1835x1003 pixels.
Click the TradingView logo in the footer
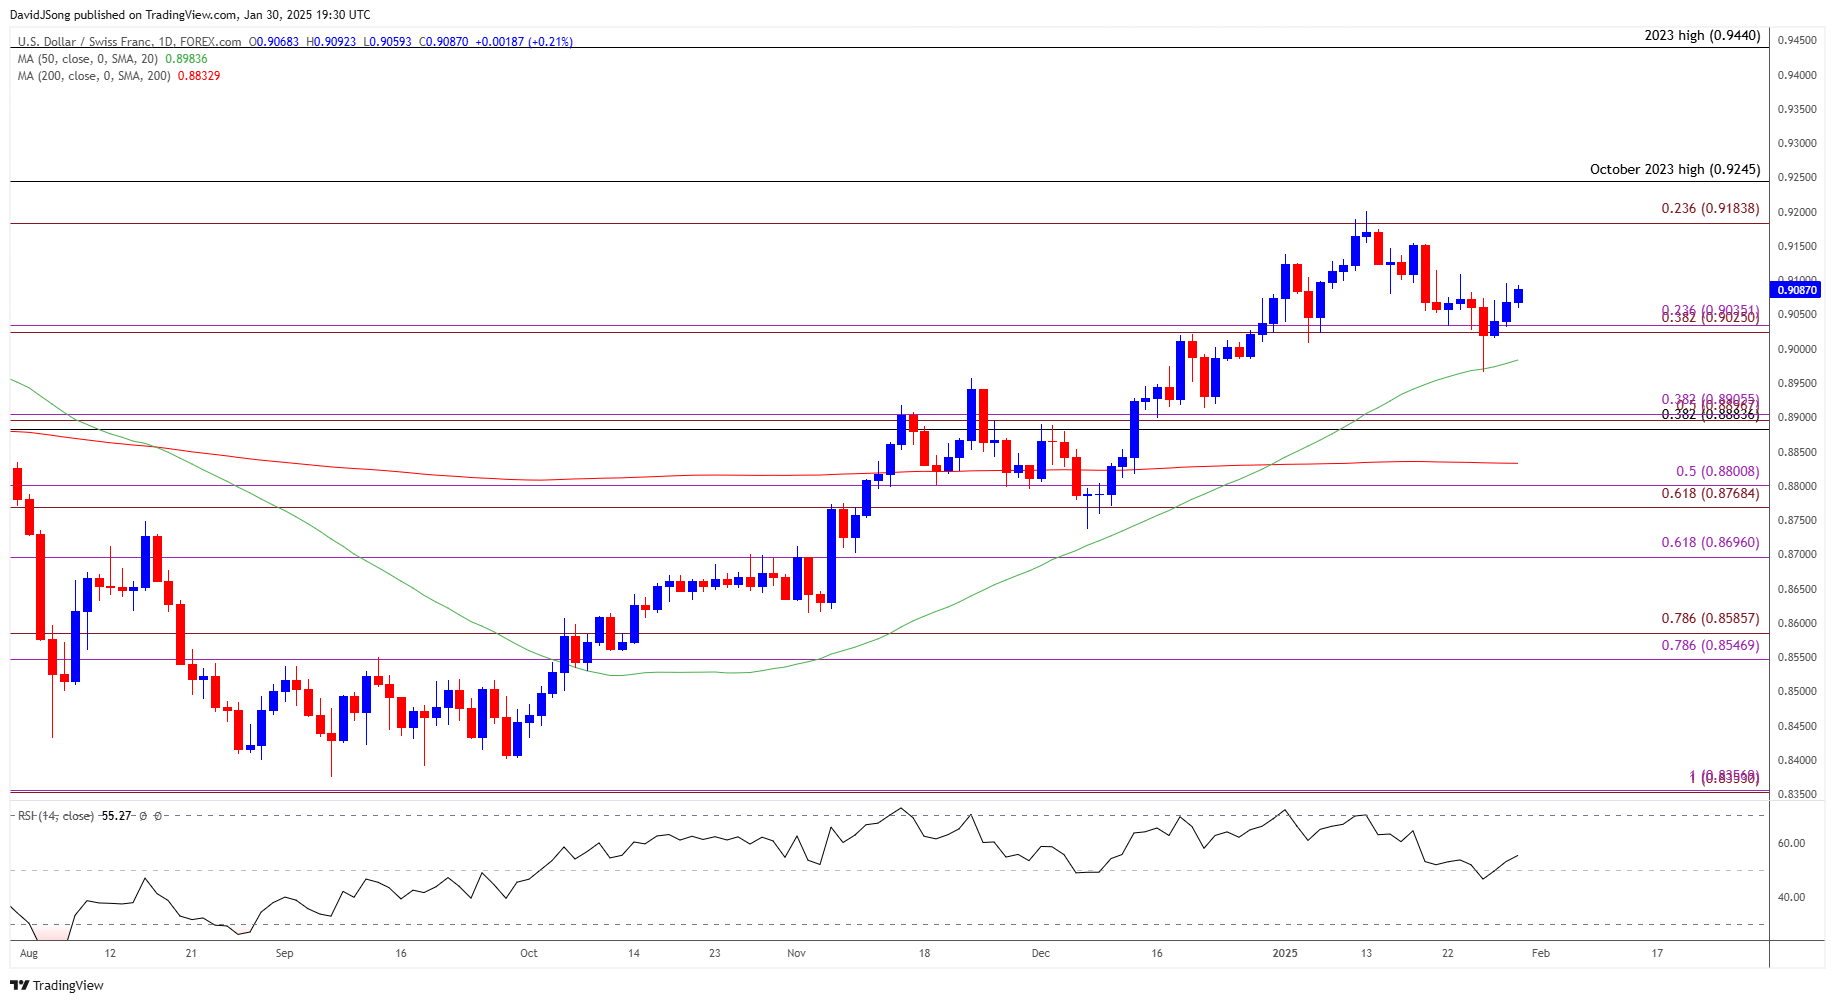click(x=57, y=985)
